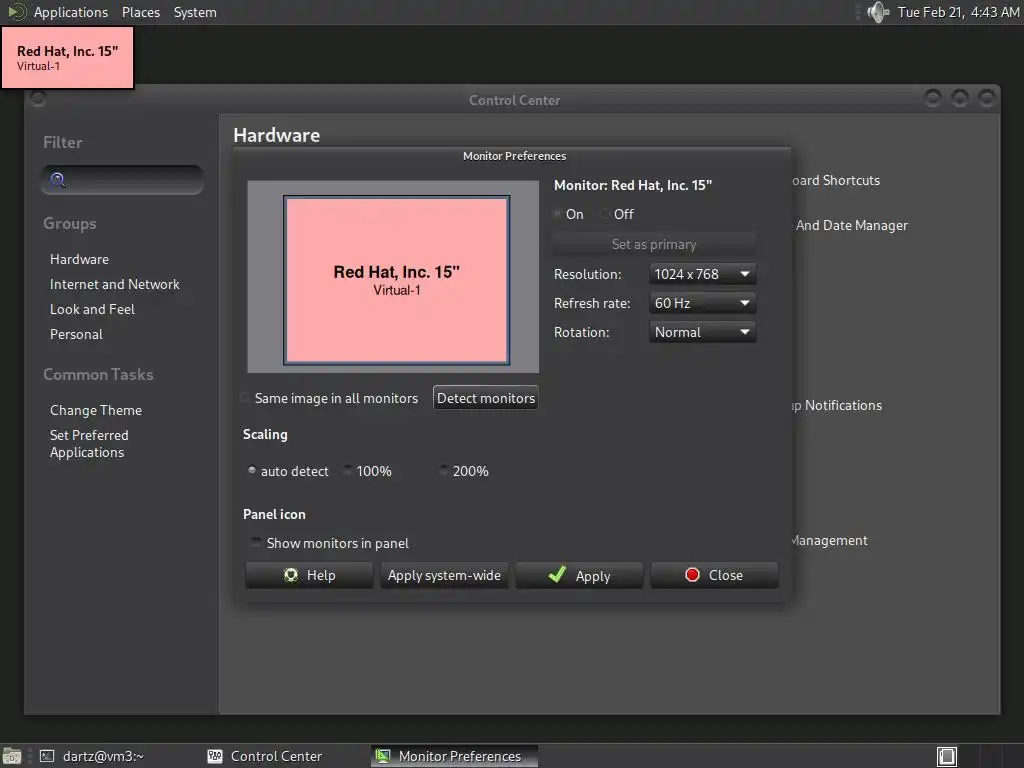Select 100% scaling

[x=368, y=471]
